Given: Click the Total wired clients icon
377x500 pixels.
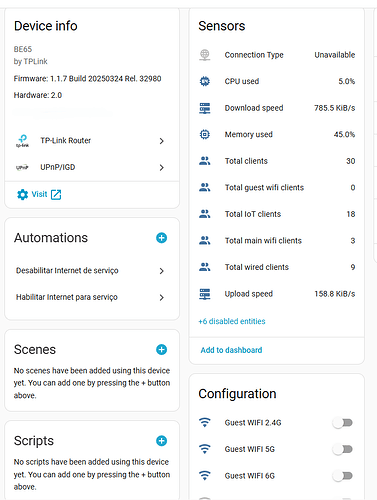Looking at the screenshot, I should coord(205,267).
